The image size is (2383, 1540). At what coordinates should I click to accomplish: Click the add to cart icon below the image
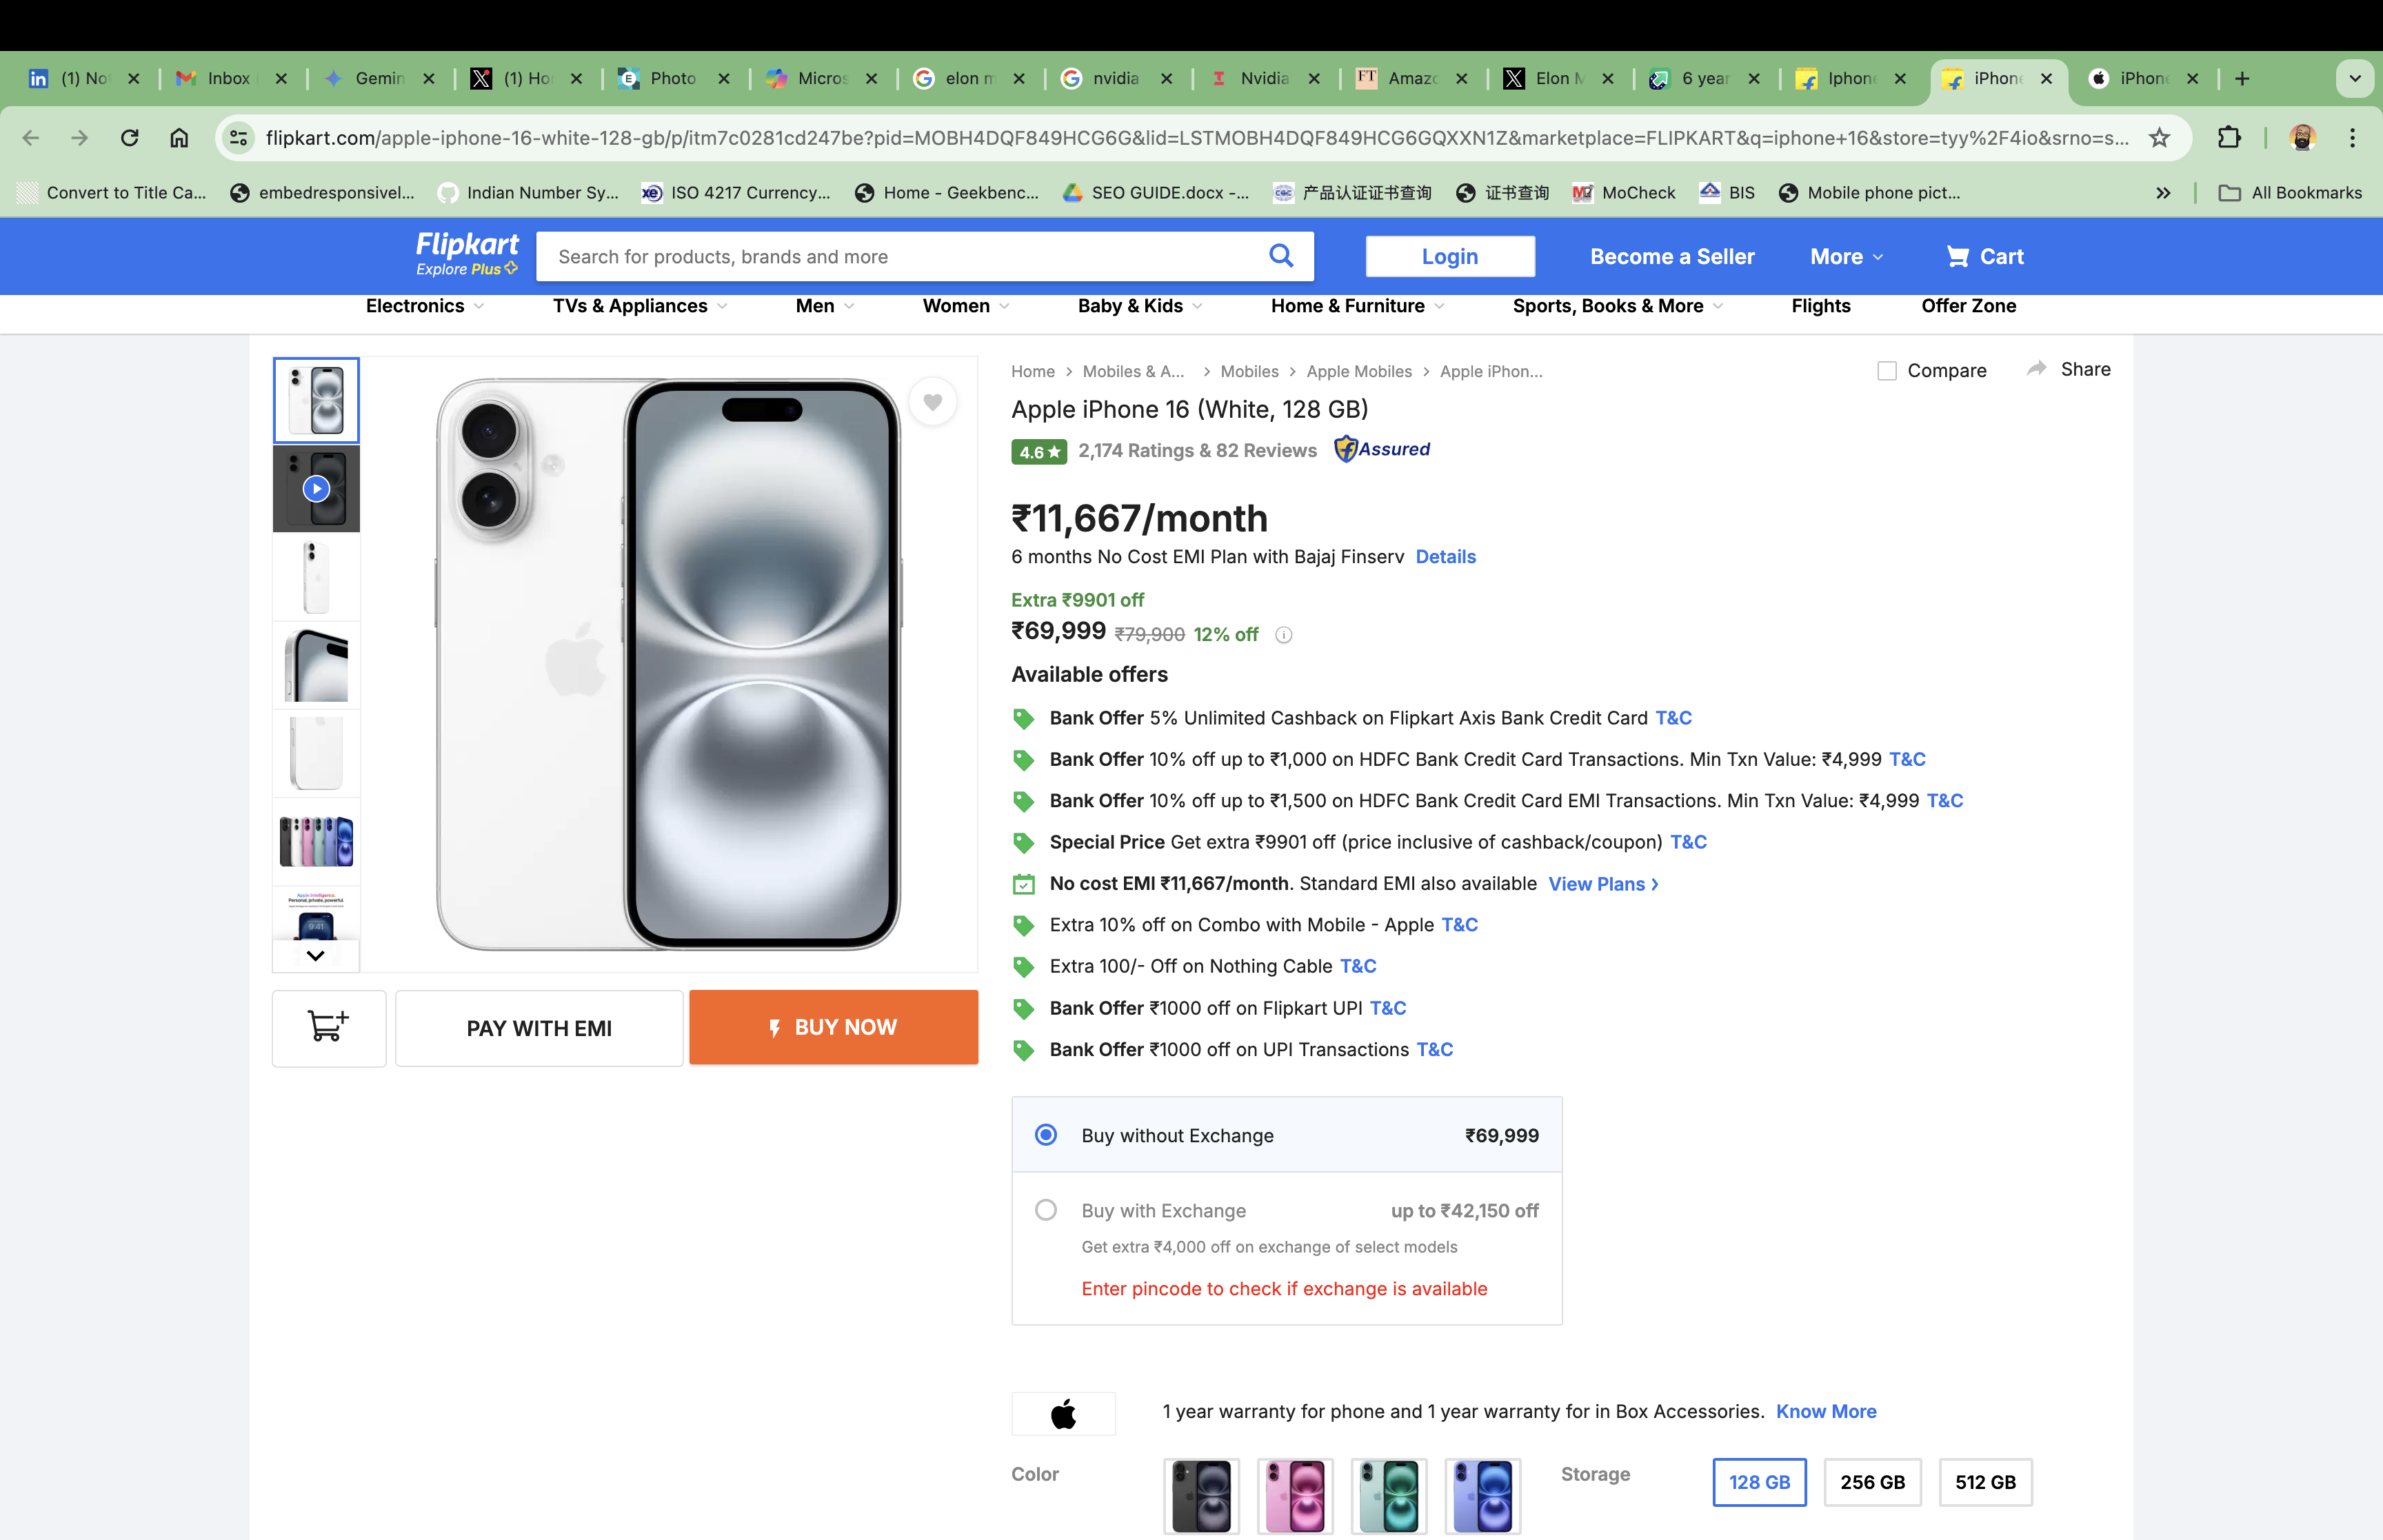click(328, 1027)
